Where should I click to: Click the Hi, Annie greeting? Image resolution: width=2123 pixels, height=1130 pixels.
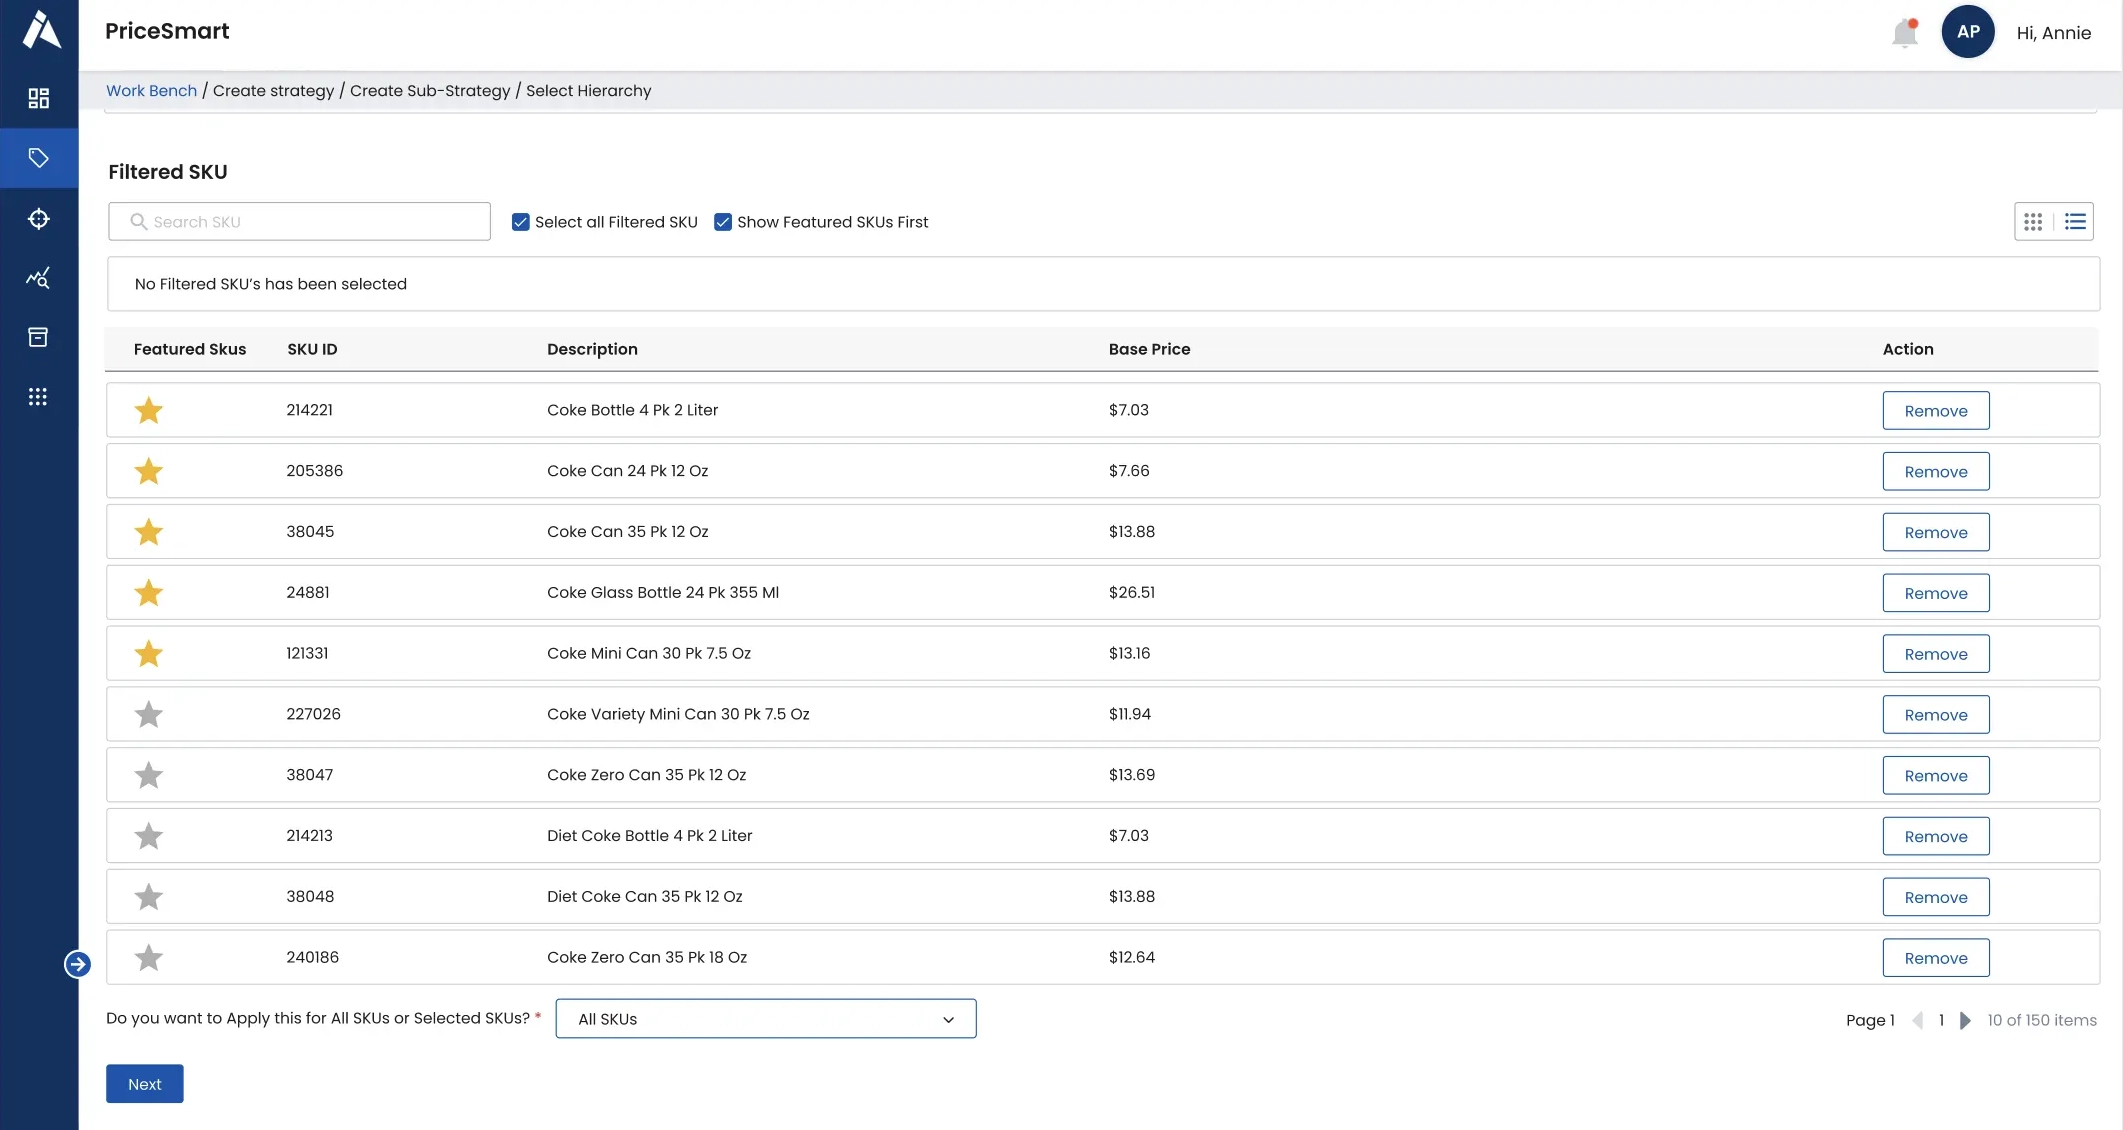click(x=2053, y=33)
